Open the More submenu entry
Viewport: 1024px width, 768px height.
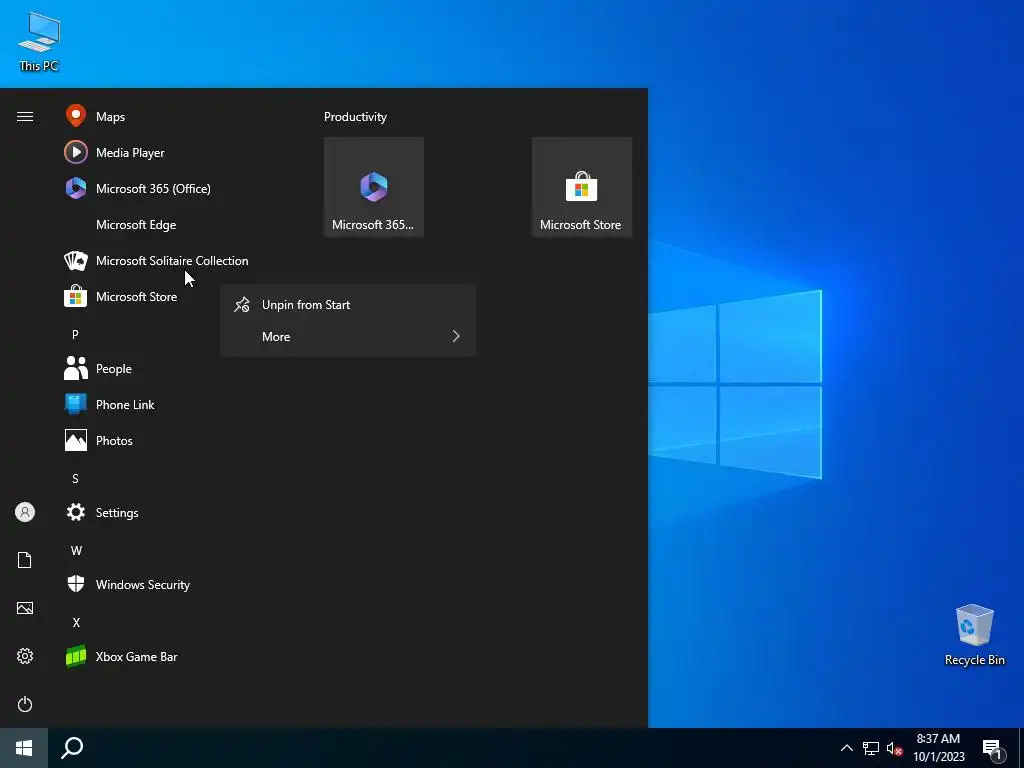click(x=348, y=337)
